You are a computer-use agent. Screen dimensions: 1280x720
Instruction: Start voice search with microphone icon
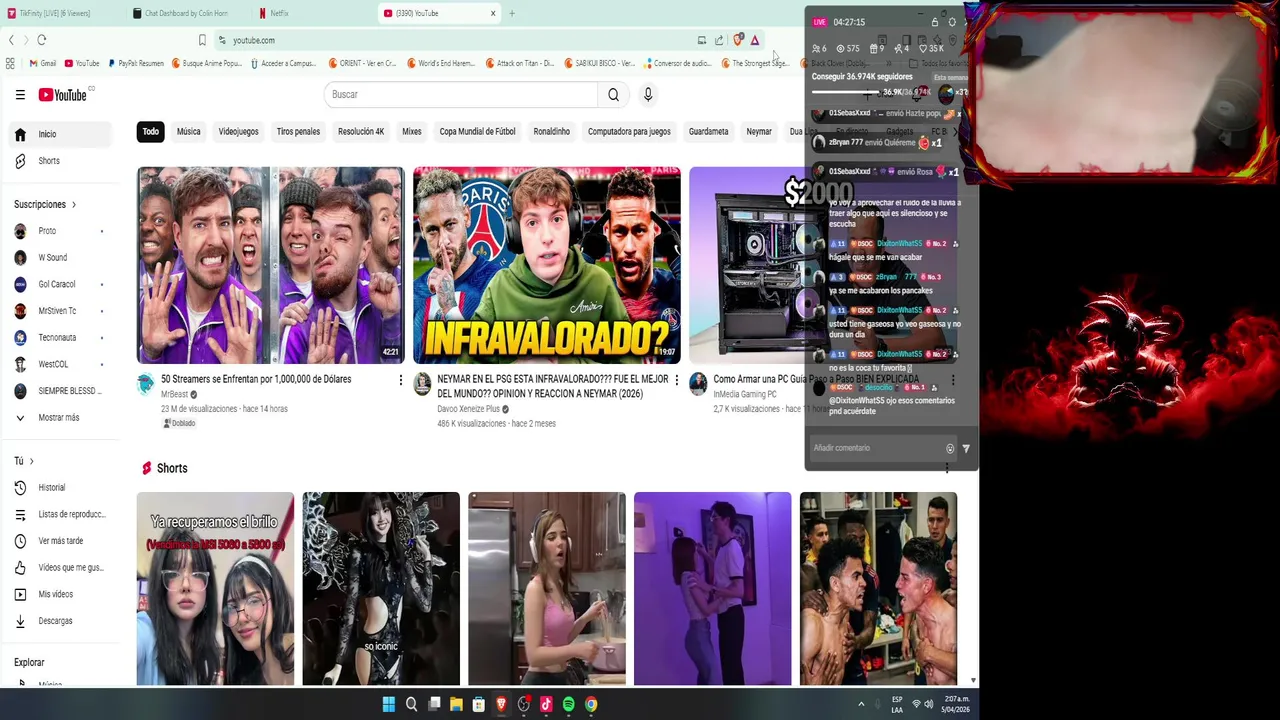point(648,95)
